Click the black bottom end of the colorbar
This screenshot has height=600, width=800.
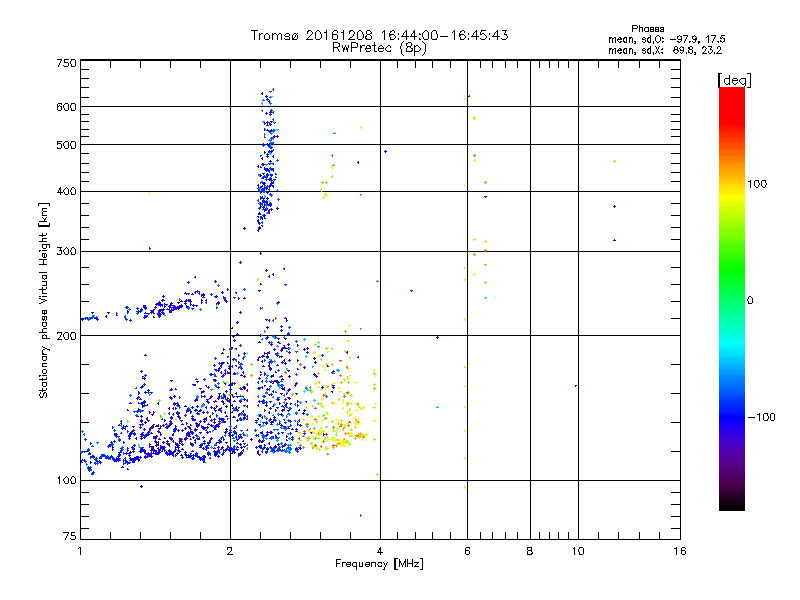pyautogui.click(x=732, y=503)
